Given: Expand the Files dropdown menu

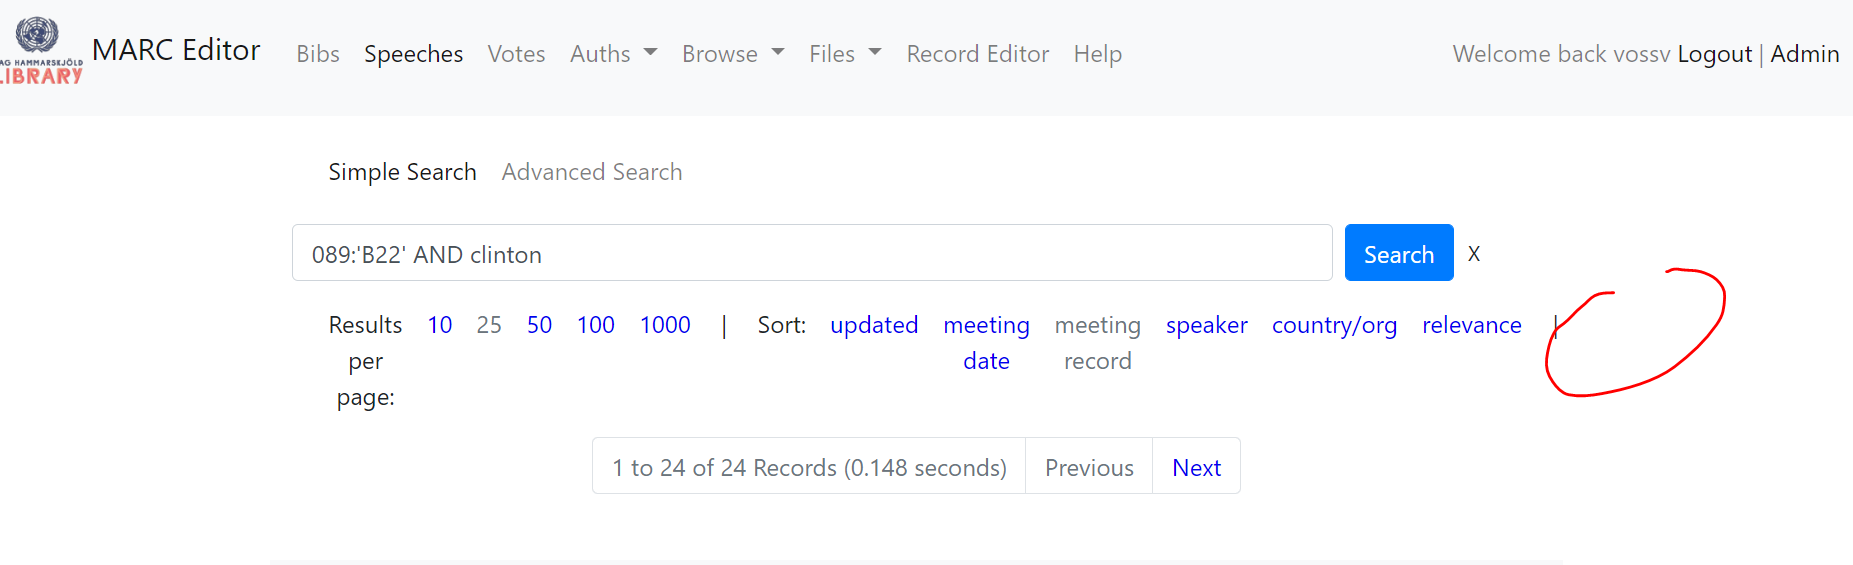Looking at the screenshot, I should point(845,54).
